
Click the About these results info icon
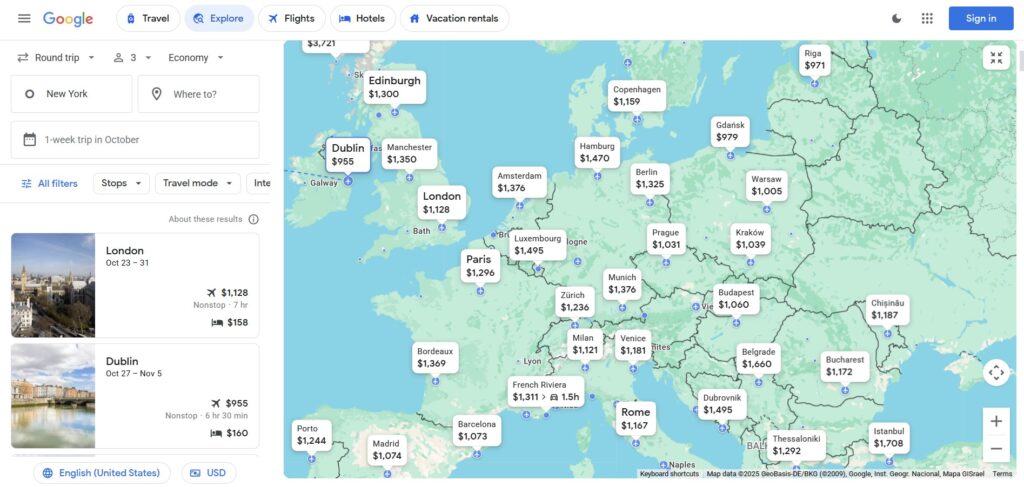pyautogui.click(x=253, y=219)
